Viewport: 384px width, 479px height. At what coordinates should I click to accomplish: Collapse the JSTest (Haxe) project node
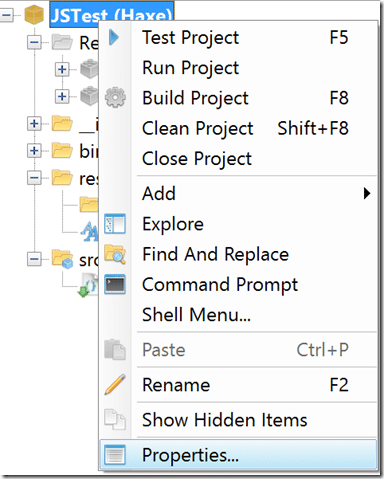click(6, 15)
